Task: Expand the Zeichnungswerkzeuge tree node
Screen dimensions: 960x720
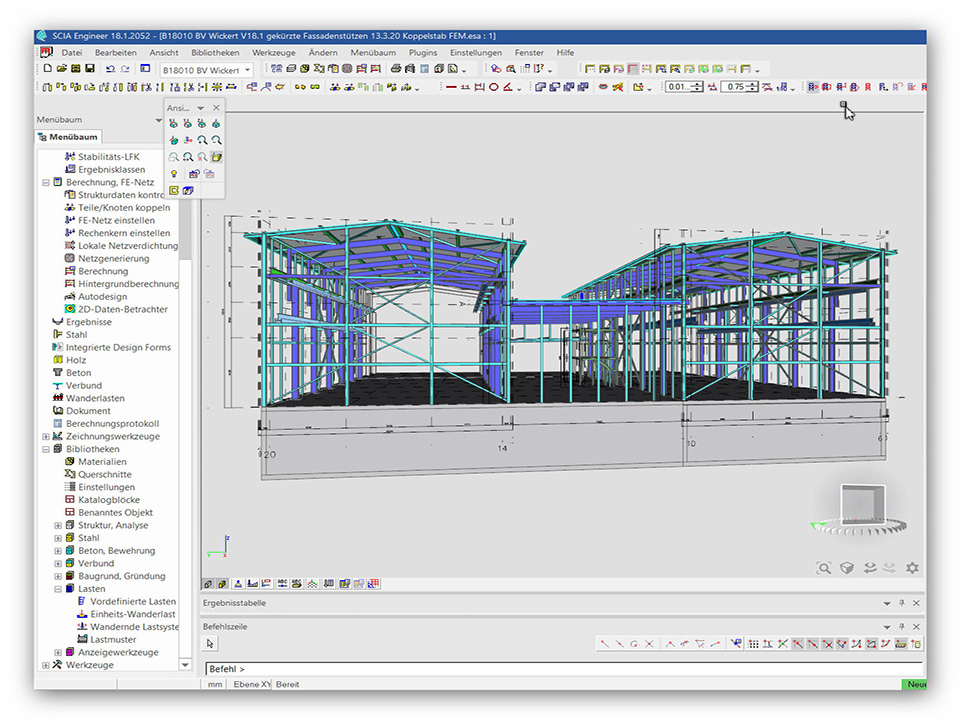Action: coord(46,436)
